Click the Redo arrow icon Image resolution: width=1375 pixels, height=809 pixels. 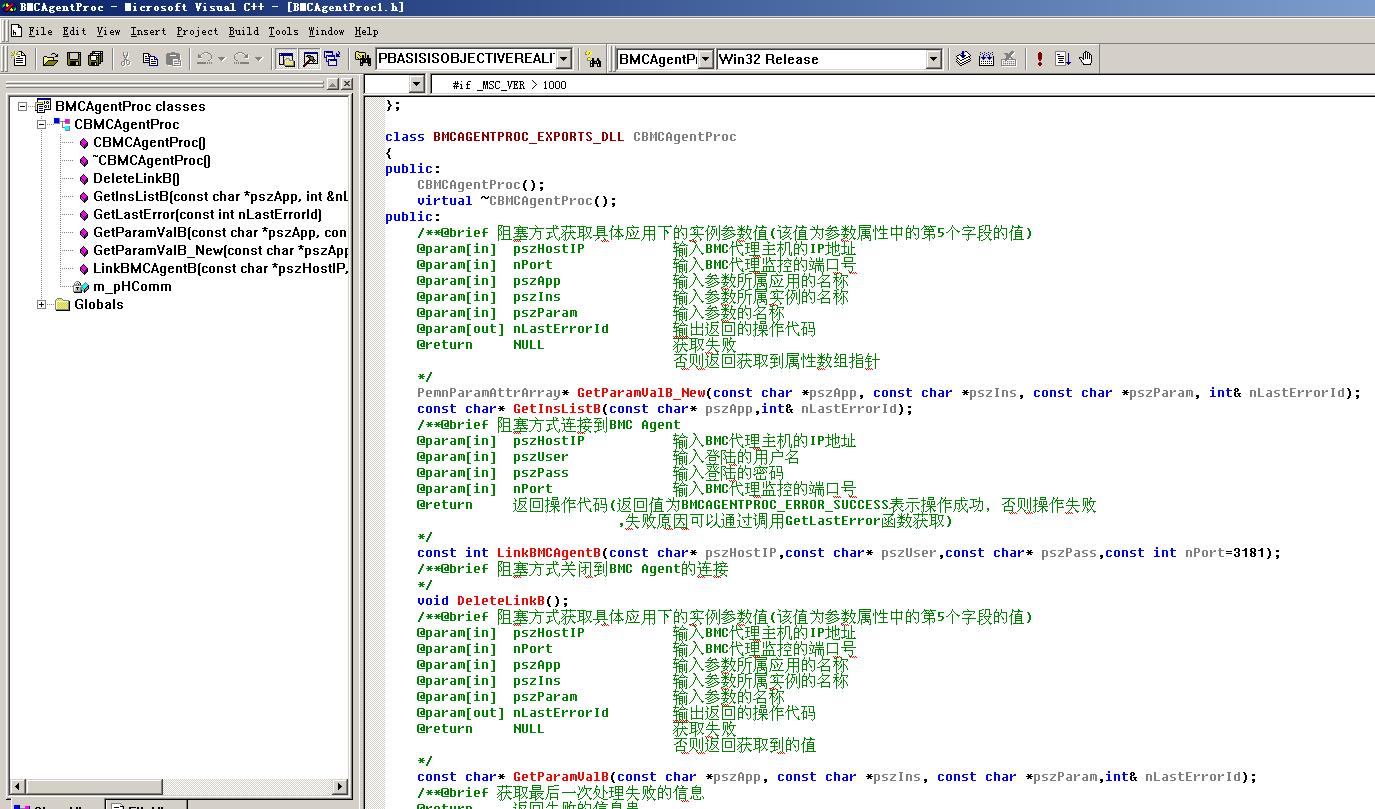click(241, 59)
